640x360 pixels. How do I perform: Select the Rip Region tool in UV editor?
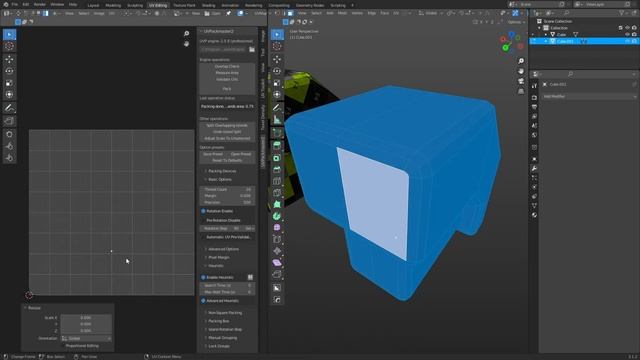9,121
